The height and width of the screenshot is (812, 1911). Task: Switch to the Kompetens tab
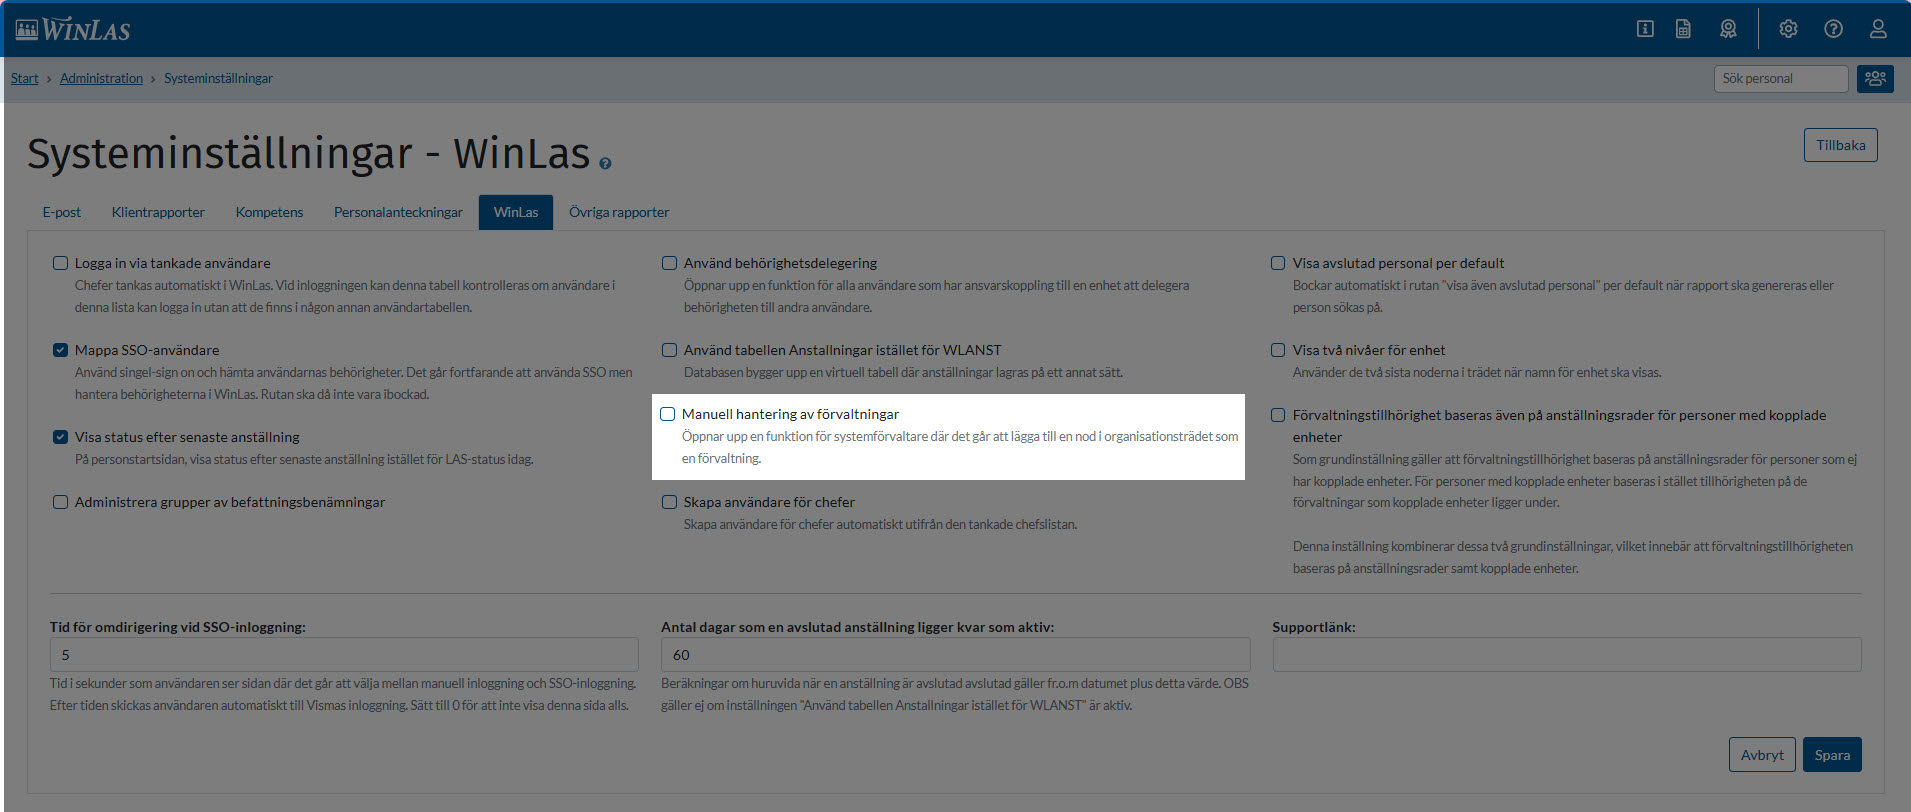click(x=269, y=212)
